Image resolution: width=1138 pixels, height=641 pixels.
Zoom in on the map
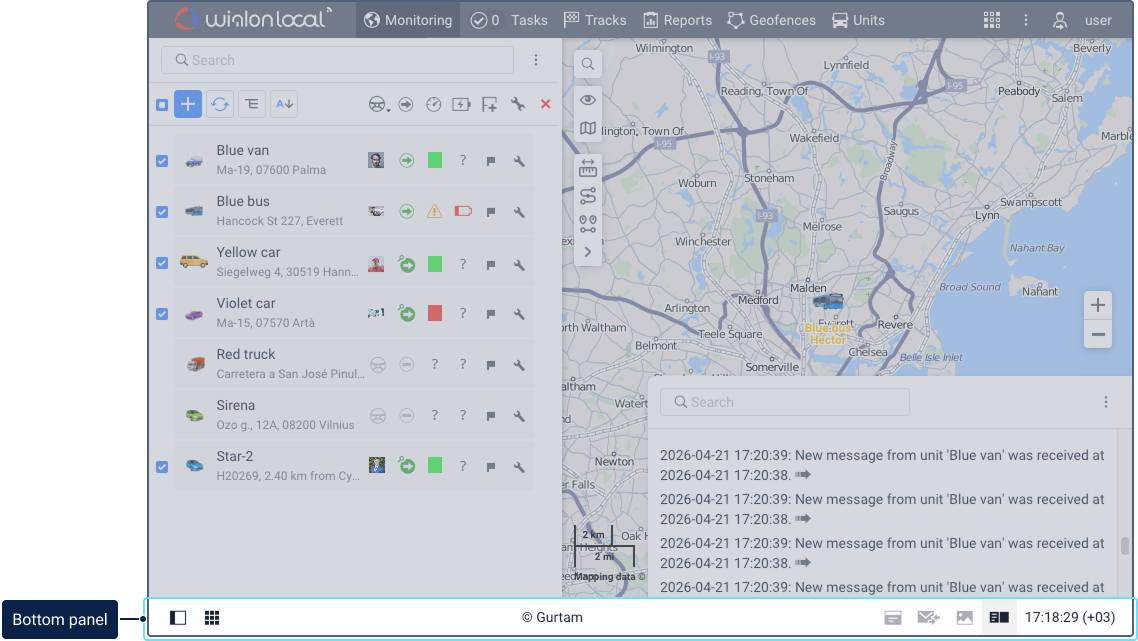click(x=1098, y=305)
